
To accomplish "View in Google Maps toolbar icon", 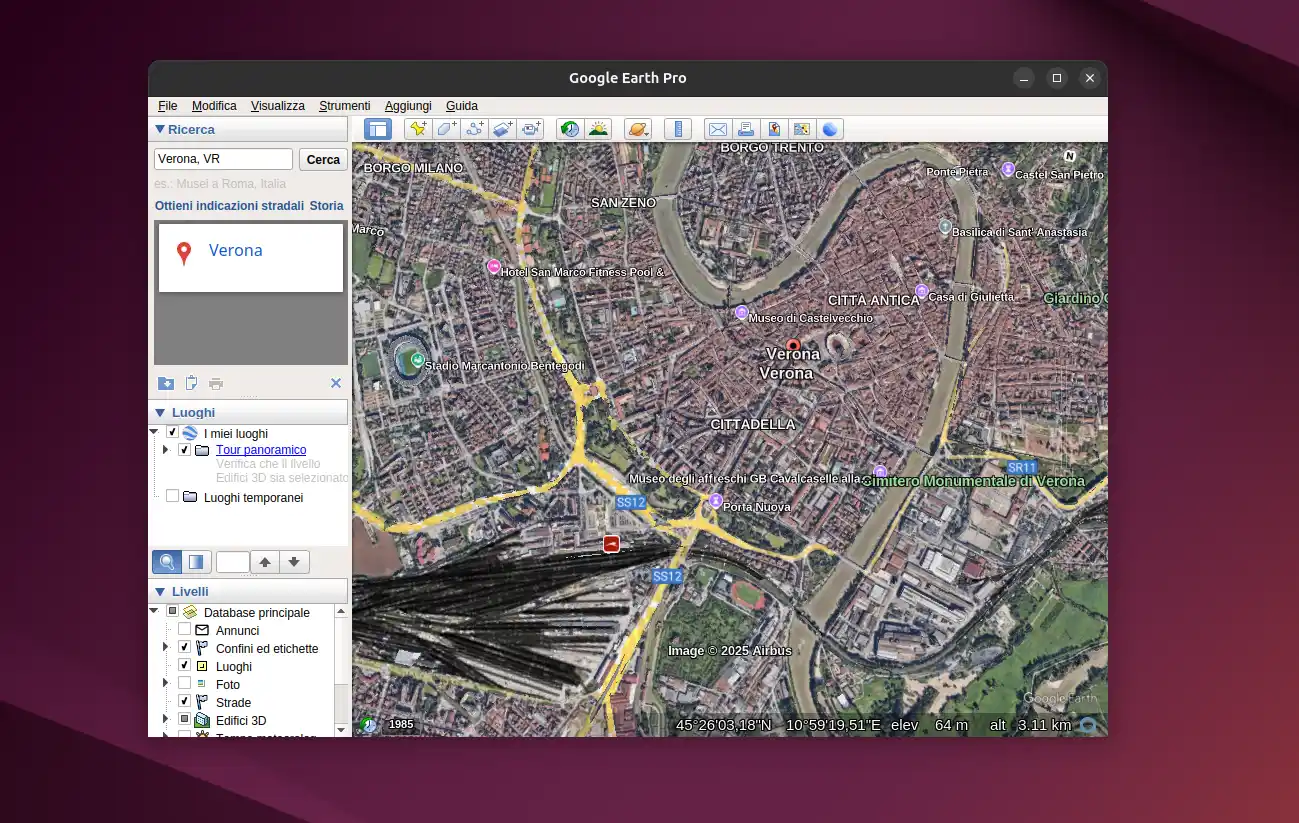I will [801, 129].
